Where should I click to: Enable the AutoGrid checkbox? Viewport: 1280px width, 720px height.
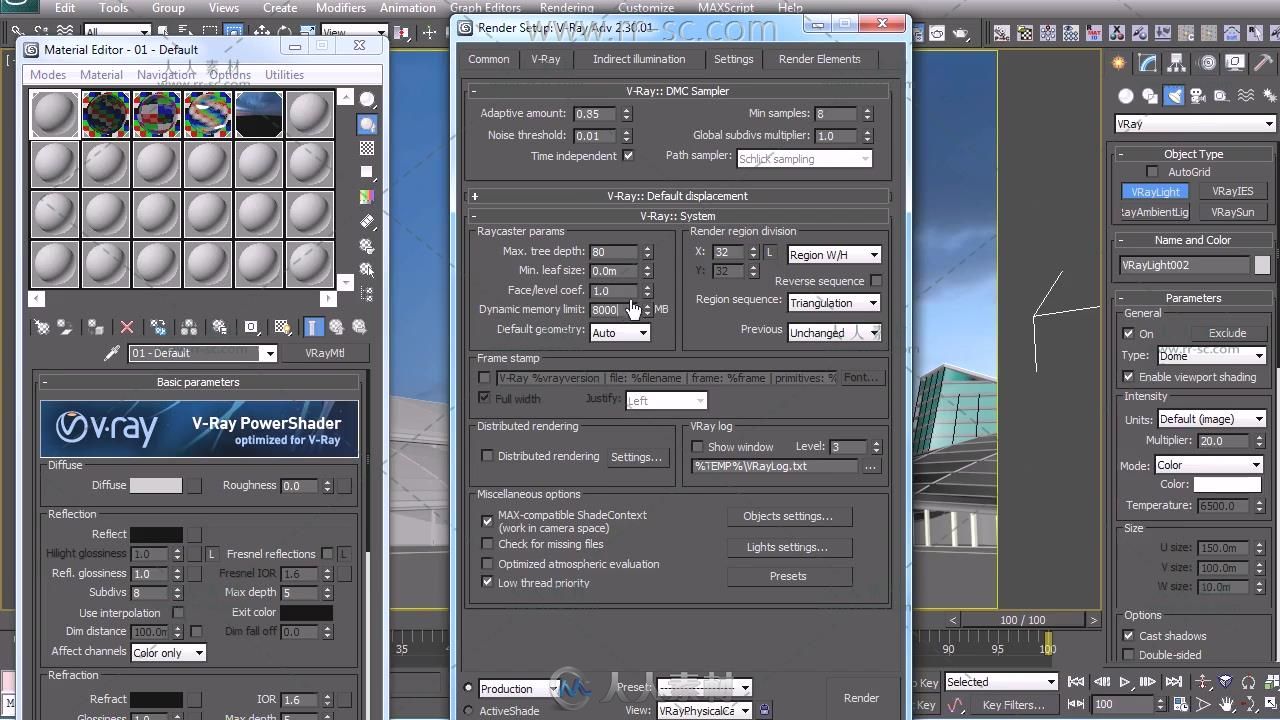pos(1152,172)
